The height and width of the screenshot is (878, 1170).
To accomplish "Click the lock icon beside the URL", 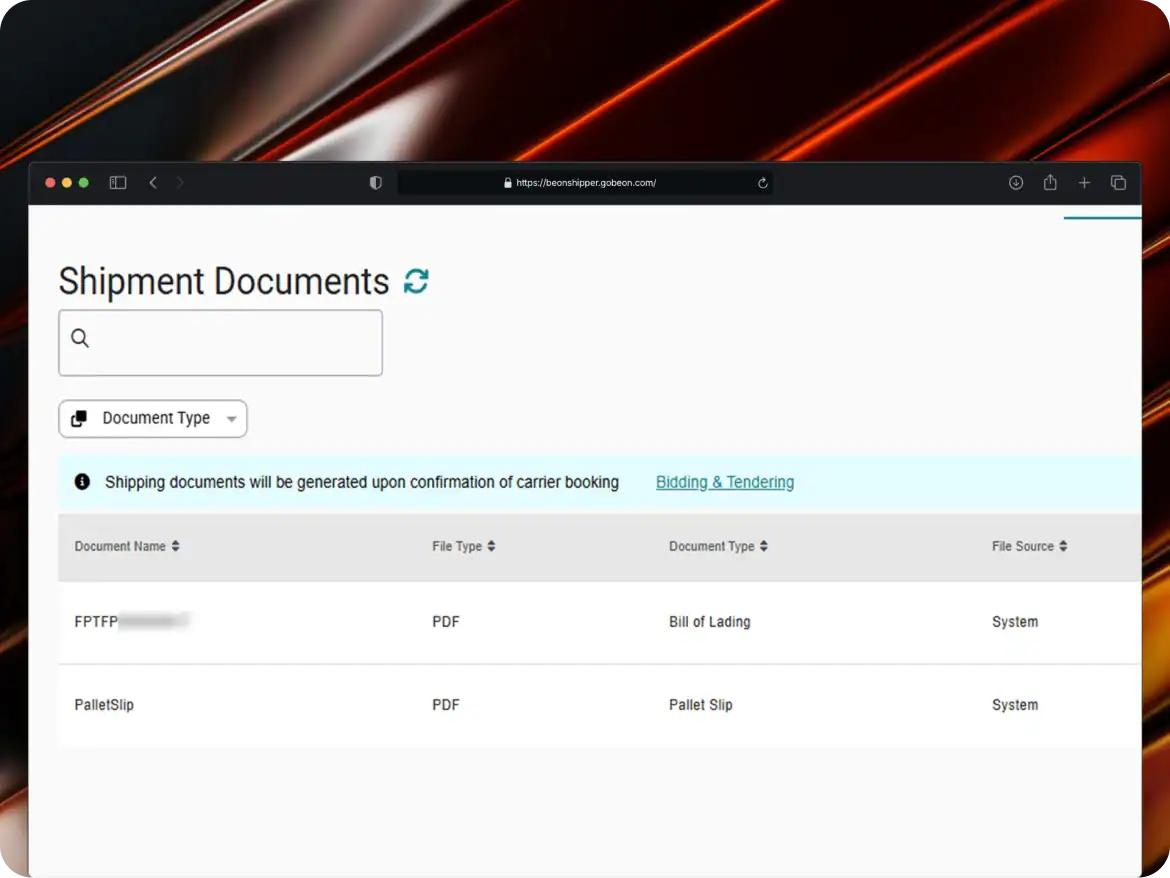I will (x=508, y=183).
